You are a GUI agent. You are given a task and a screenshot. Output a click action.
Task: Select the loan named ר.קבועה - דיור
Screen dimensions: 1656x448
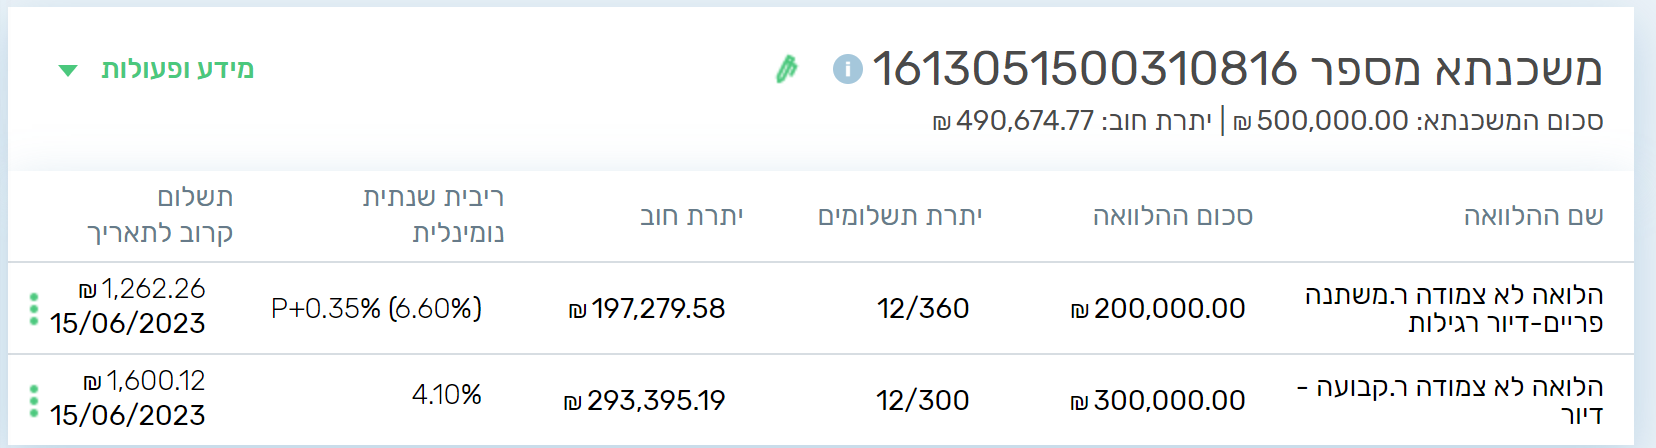(x=1450, y=400)
